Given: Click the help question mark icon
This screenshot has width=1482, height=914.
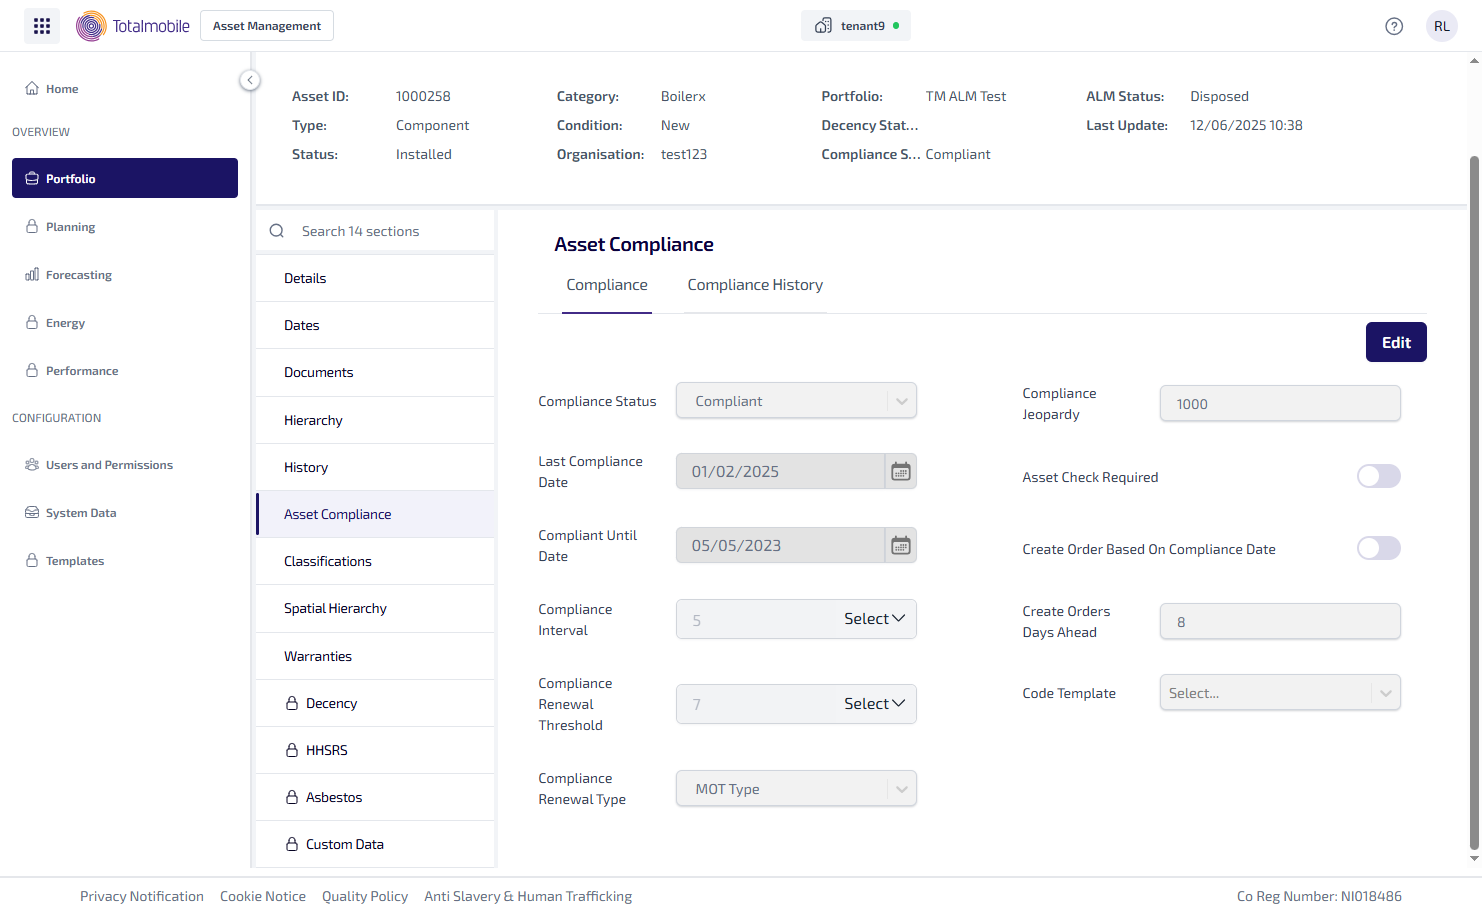Looking at the screenshot, I should (1393, 26).
